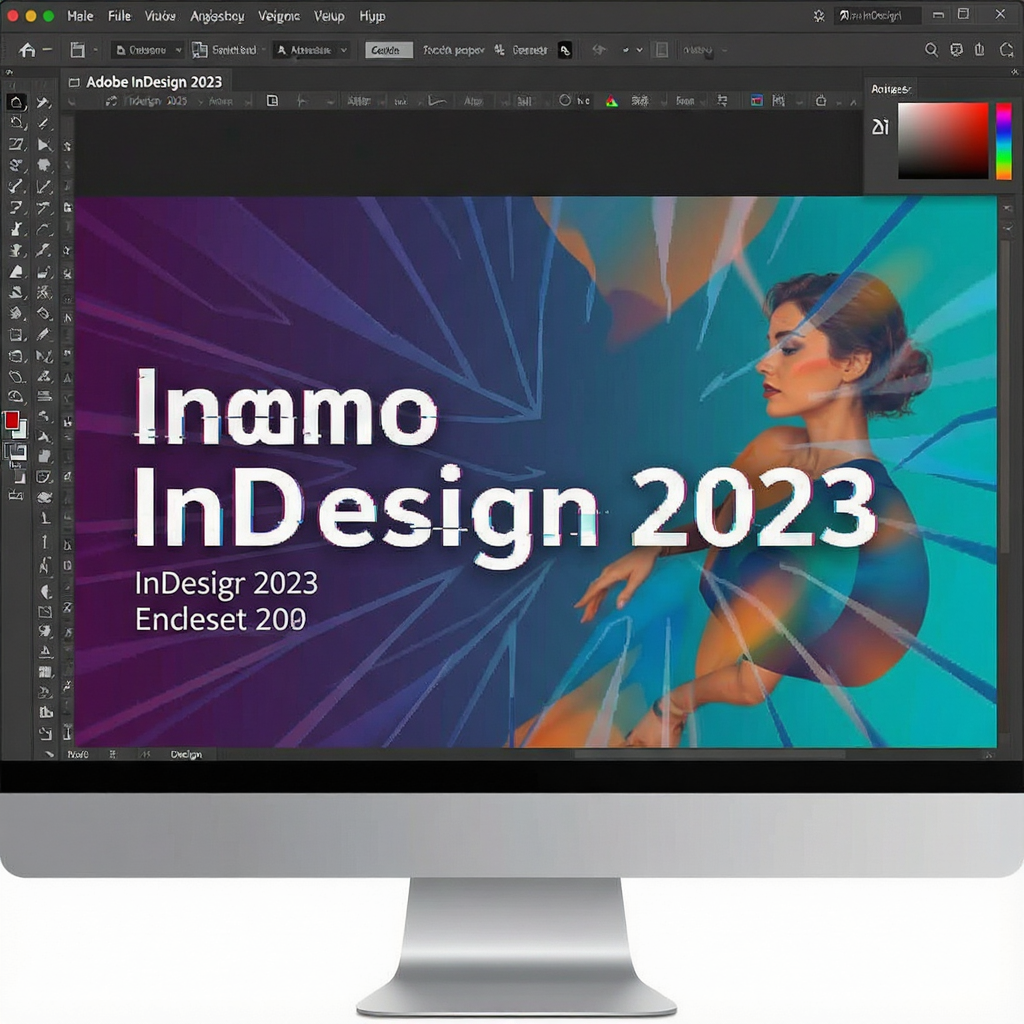Click "Design" in the bottom status bar
The width and height of the screenshot is (1024, 1024).
point(186,755)
